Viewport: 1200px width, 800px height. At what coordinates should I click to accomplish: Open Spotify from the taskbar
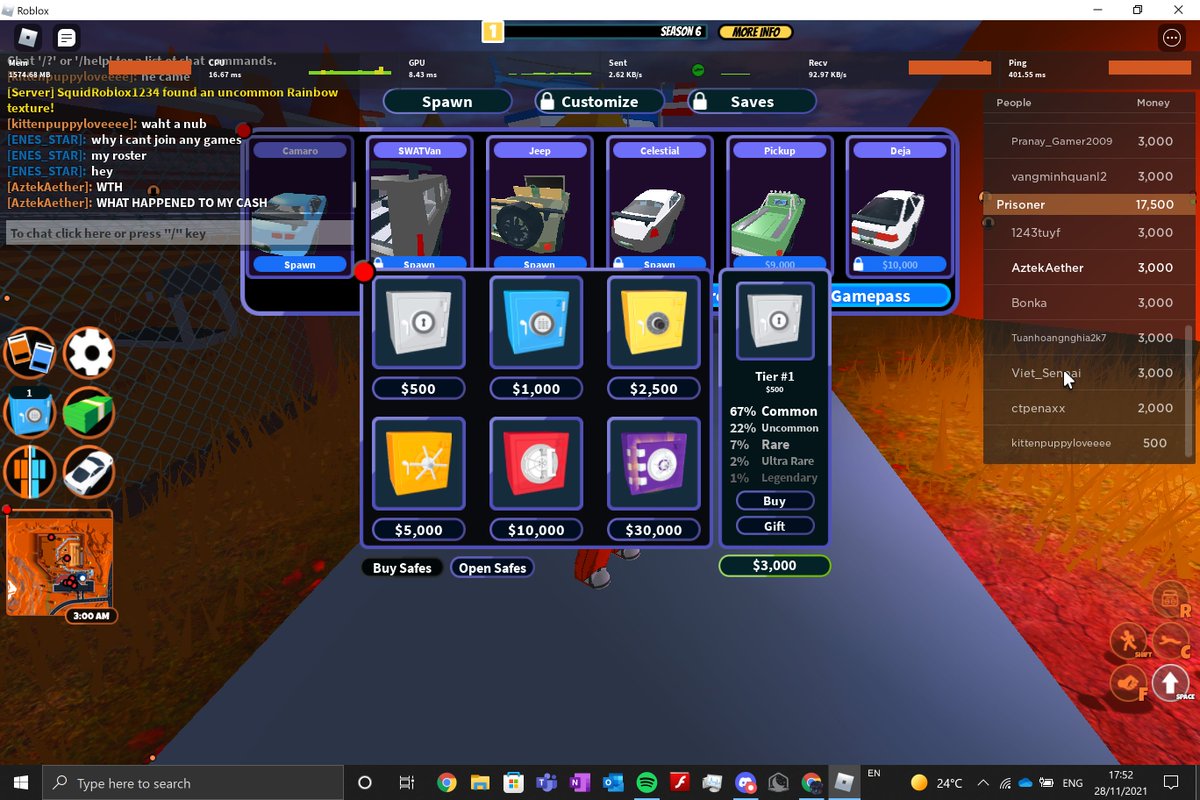646,783
